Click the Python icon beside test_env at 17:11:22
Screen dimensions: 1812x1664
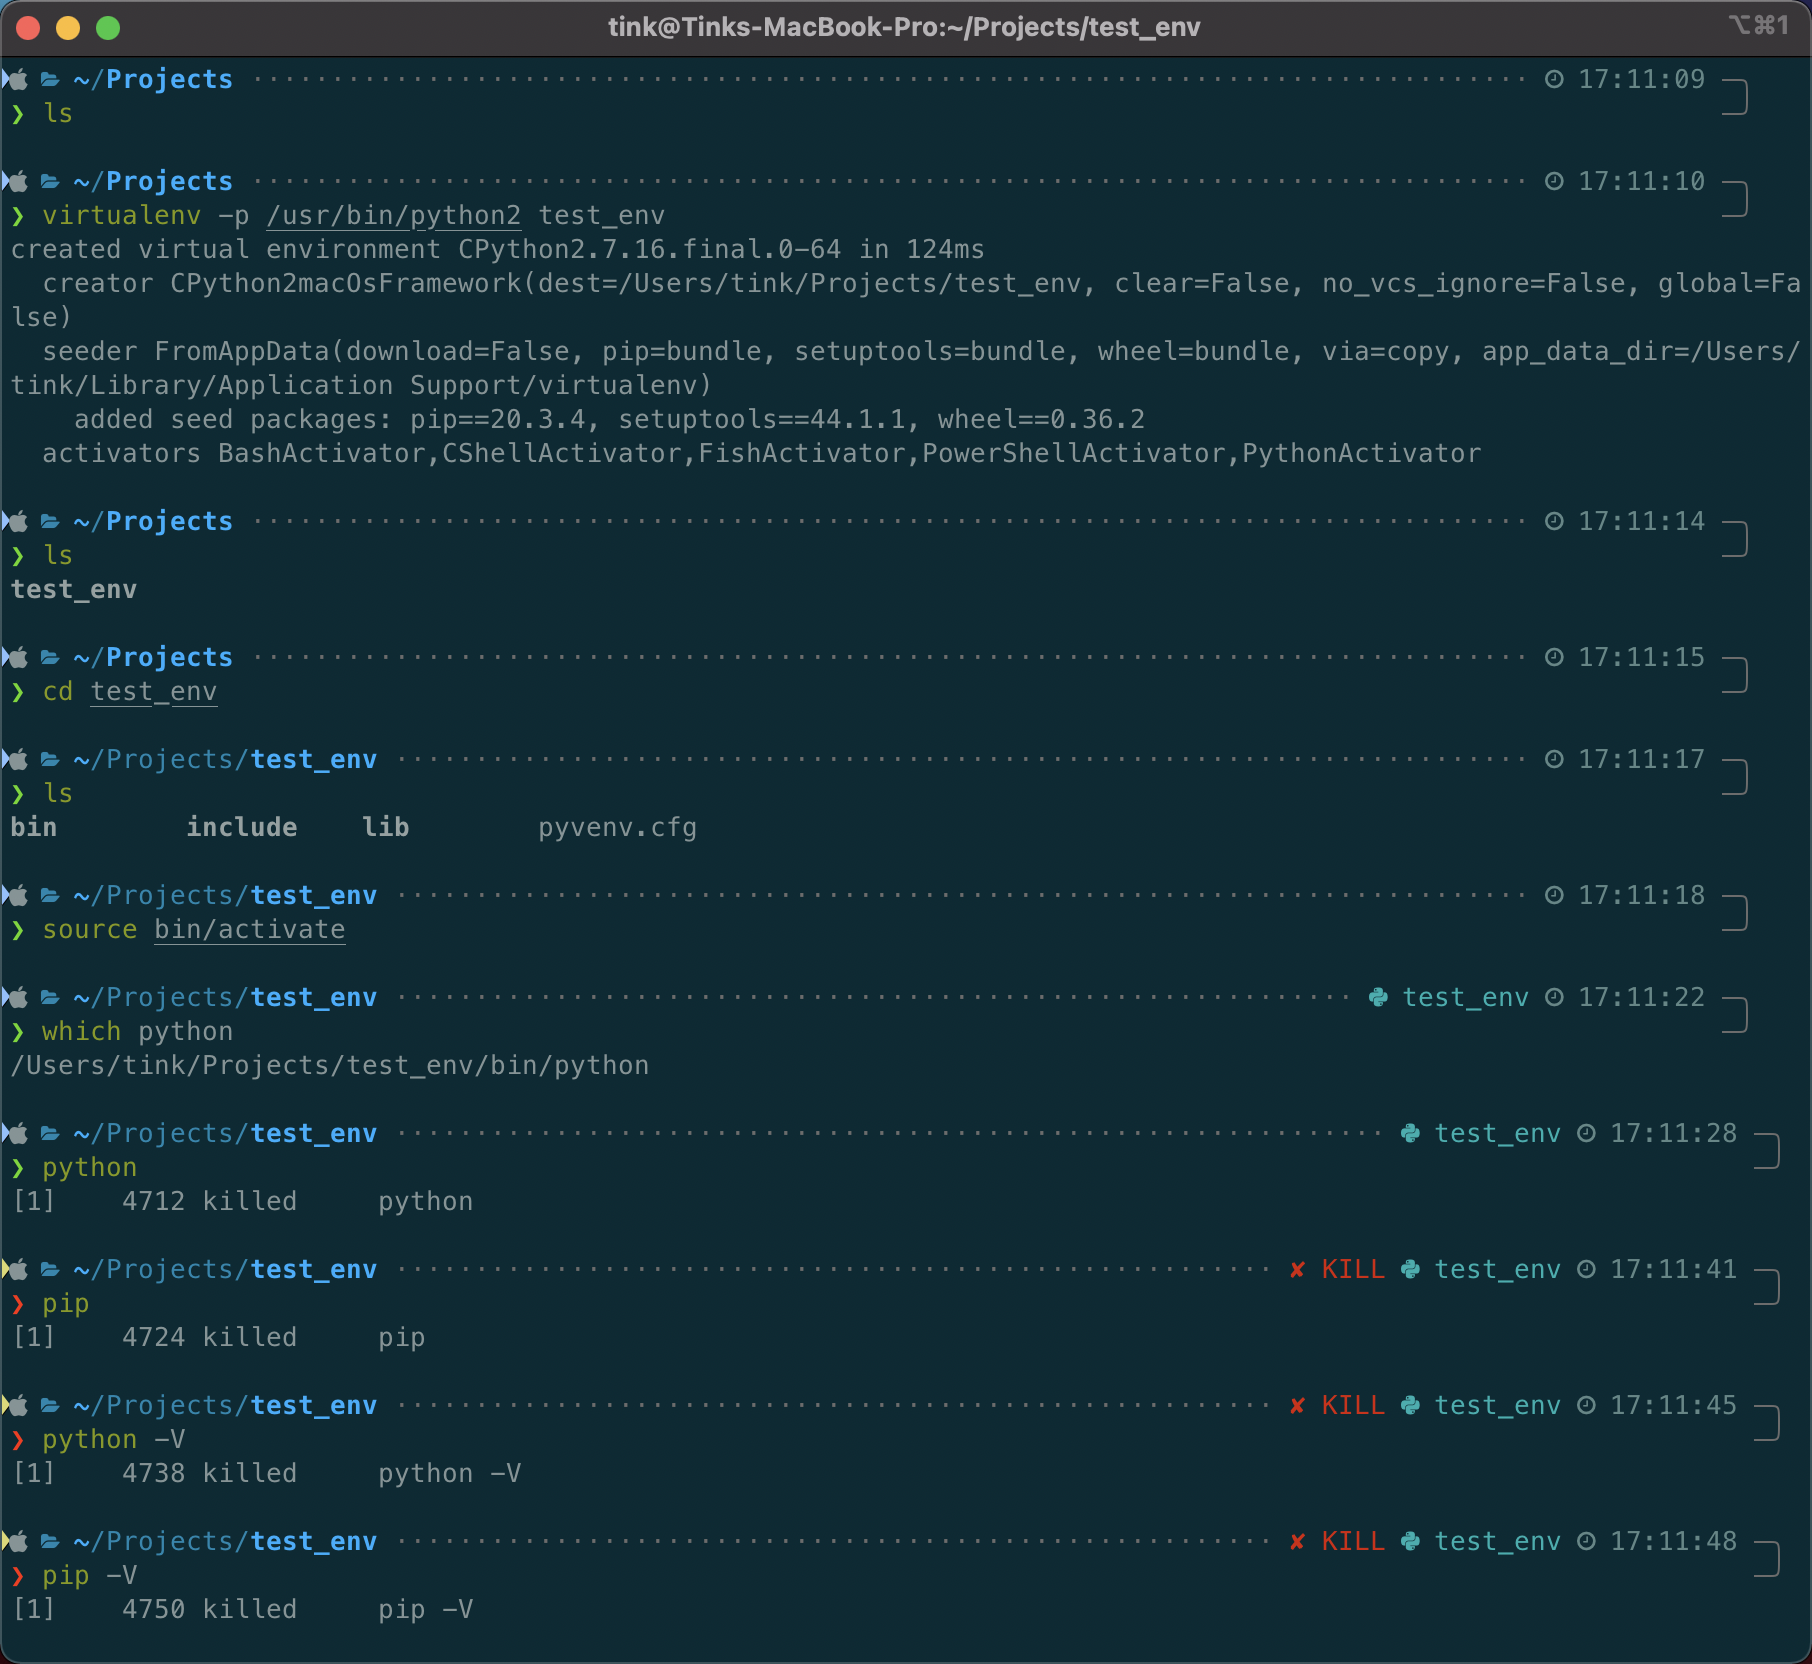click(x=1378, y=997)
